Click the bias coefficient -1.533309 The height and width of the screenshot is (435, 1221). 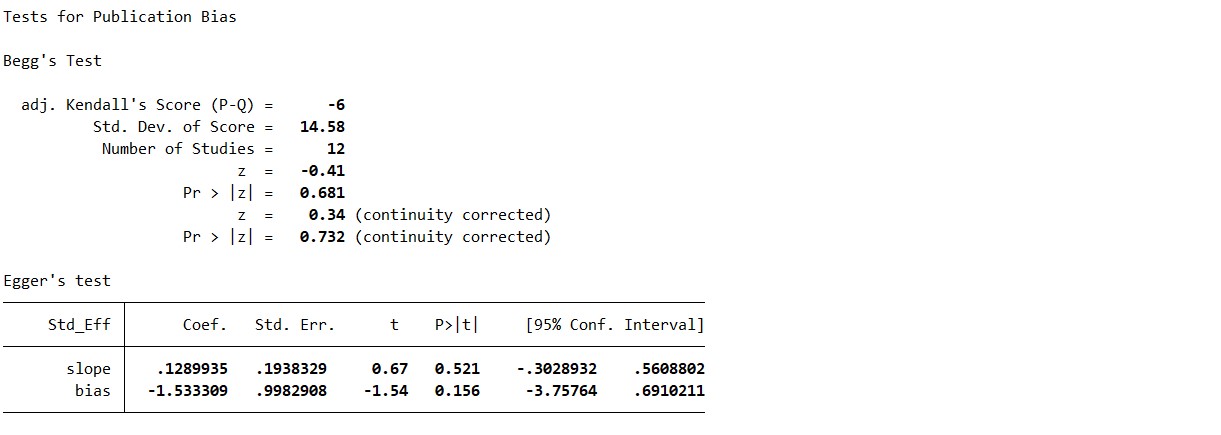click(187, 391)
